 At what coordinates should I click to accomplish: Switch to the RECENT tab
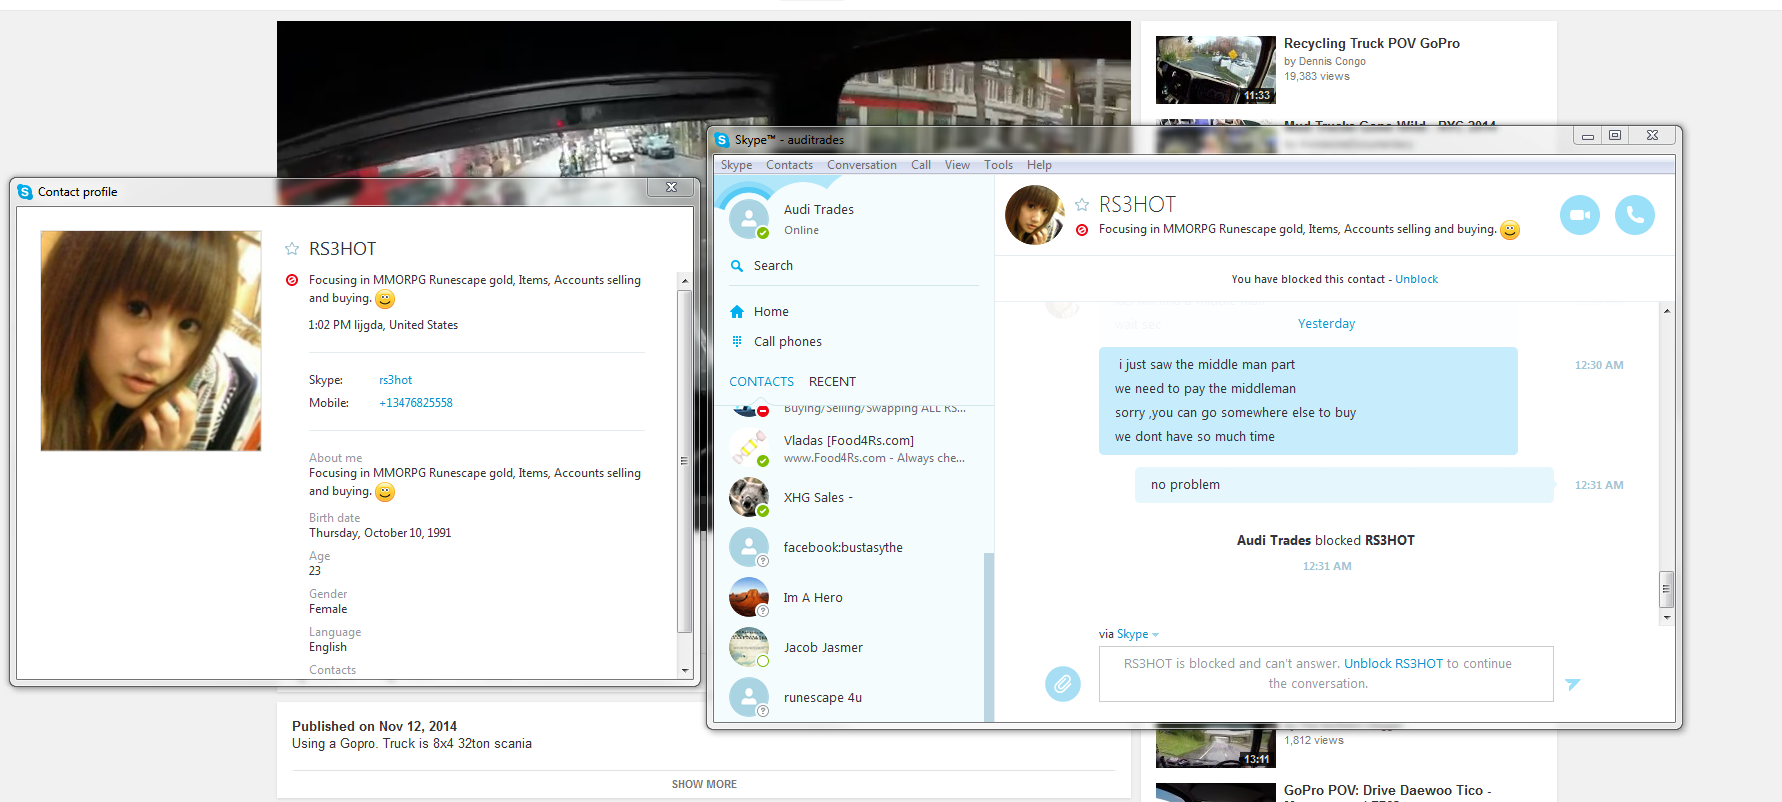[832, 382]
